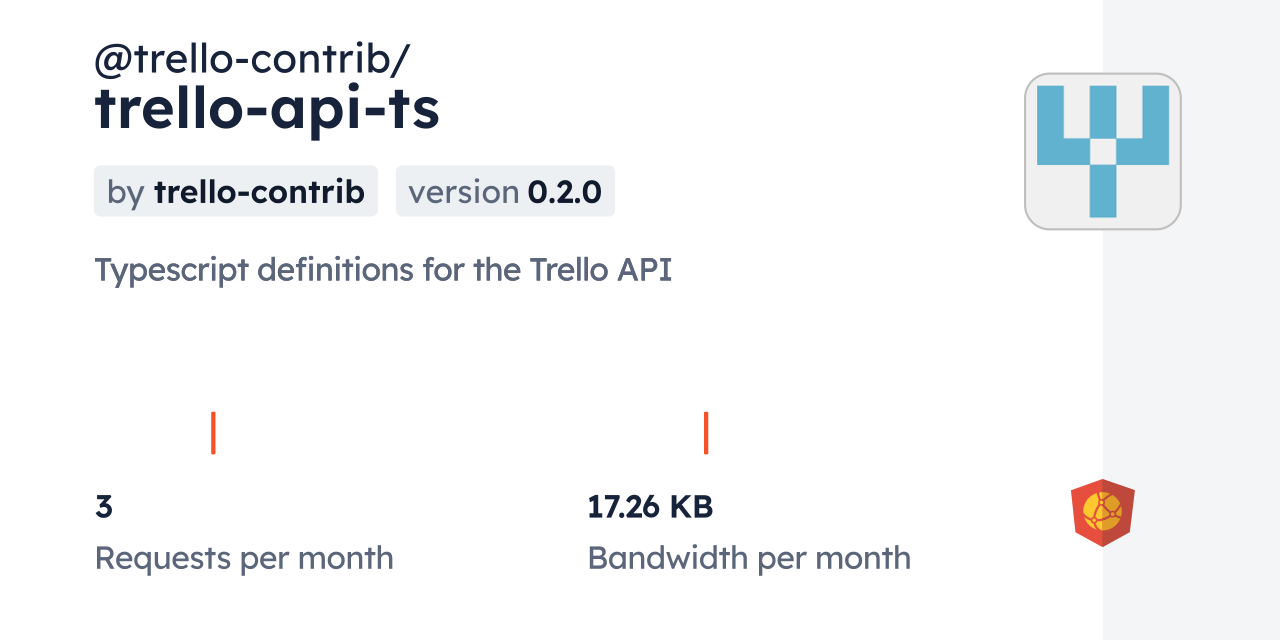
Task: Click the word "by" in the author badge
Action: [126, 191]
